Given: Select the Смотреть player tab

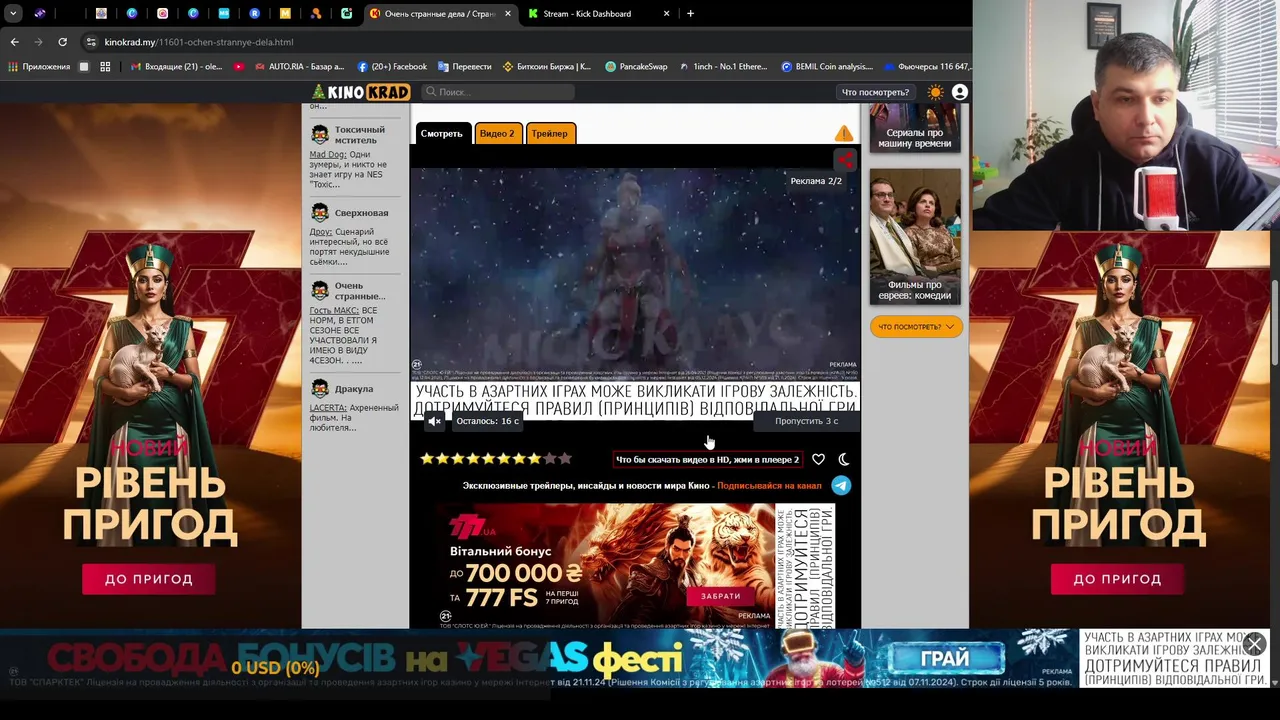Looking at the screenshot, I should click(x=441, y=133).
